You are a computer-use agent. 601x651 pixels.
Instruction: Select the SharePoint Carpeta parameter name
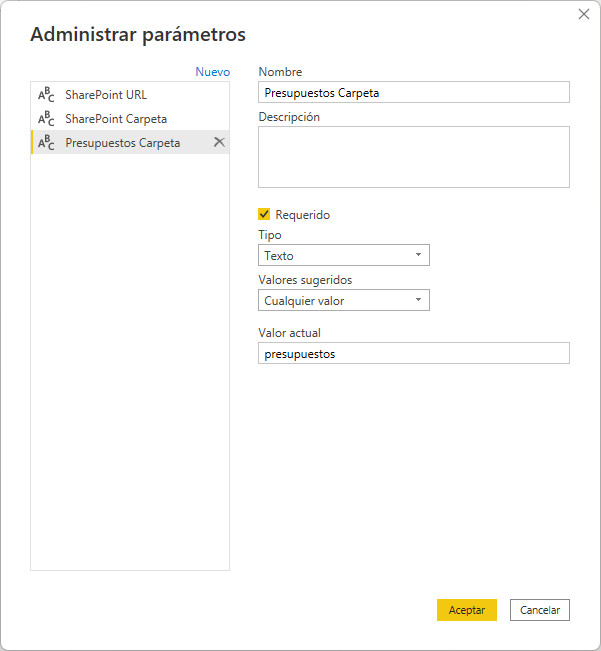(116, 119)
